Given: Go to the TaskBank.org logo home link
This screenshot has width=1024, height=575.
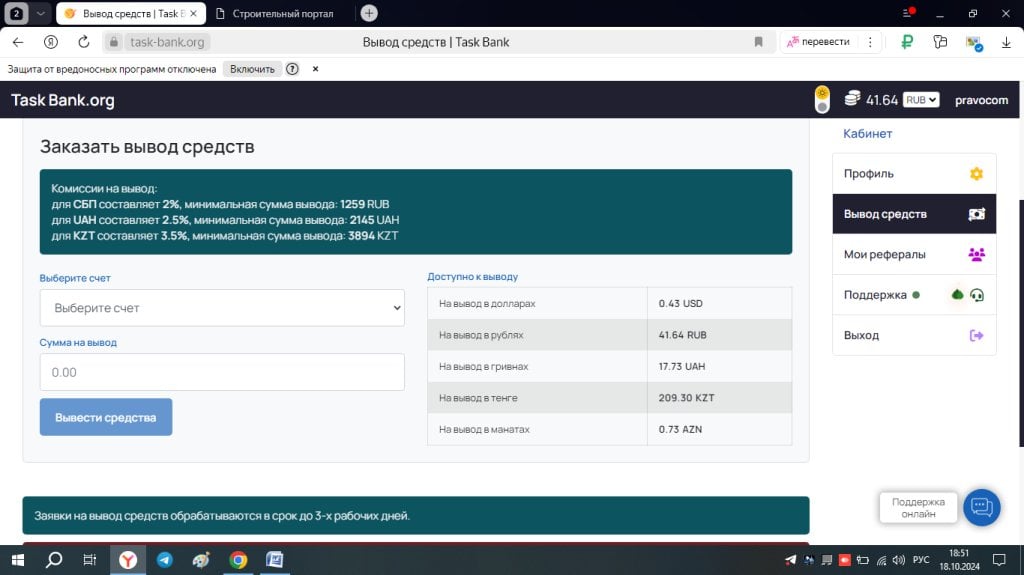Looking at the screenshot, I should pyautogui.click(x=63, y=100).
